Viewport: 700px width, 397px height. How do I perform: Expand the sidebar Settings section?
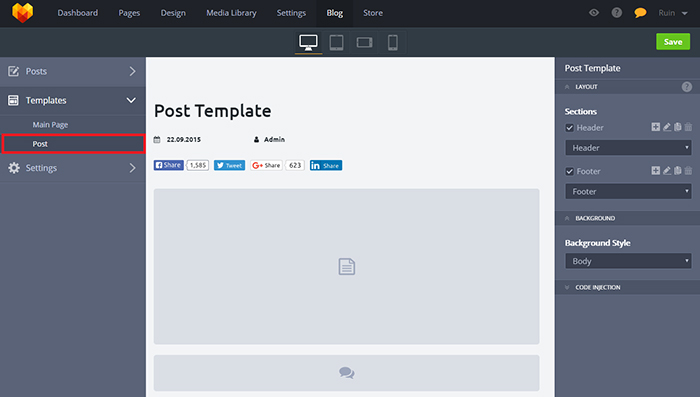point(73,168)
